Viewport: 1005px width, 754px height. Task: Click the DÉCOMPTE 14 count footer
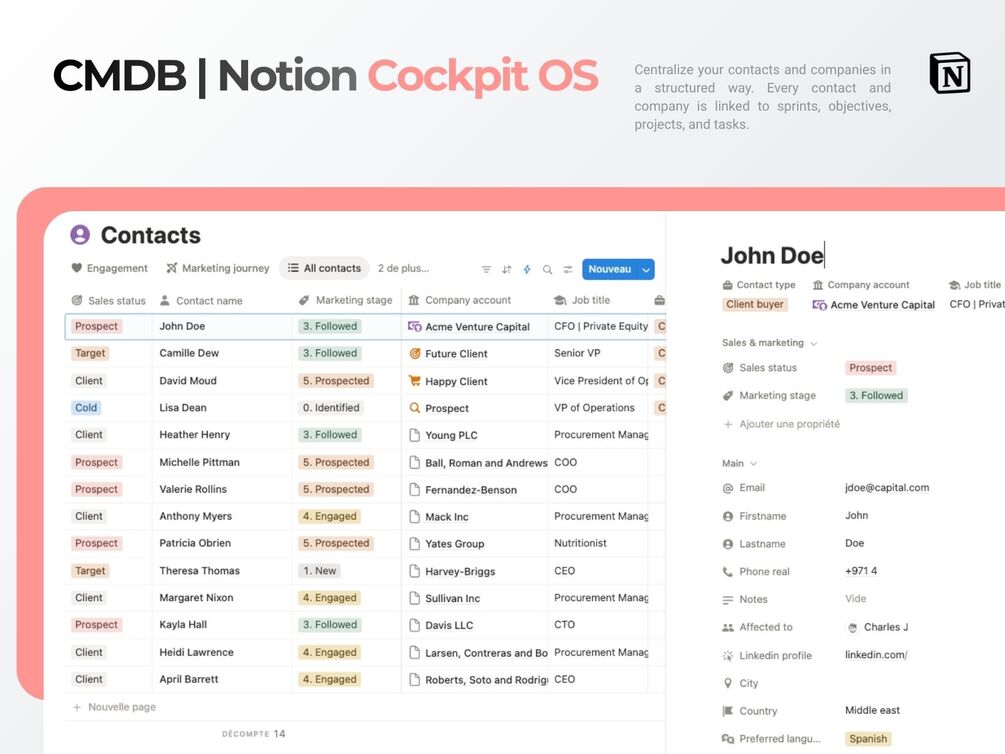tap(253, 734)
